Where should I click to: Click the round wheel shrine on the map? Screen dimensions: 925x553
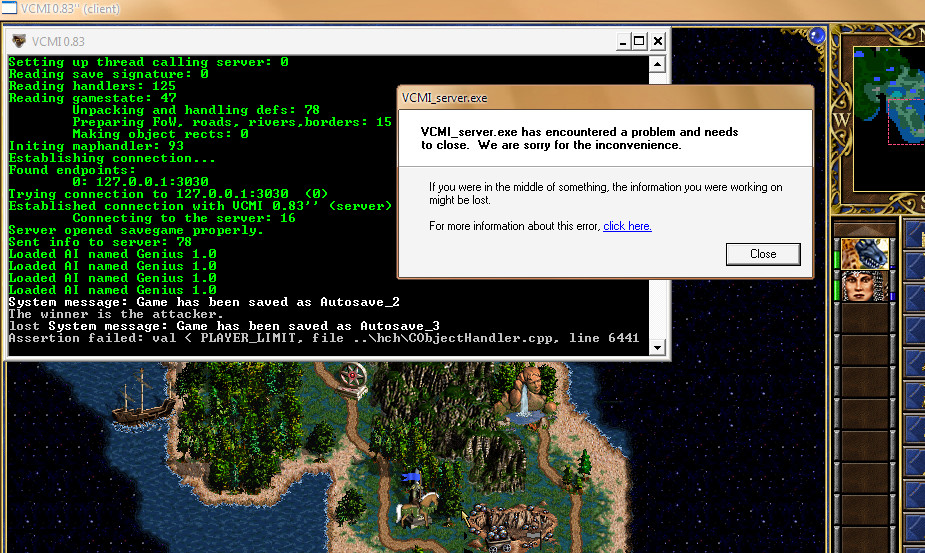[352, 377]
